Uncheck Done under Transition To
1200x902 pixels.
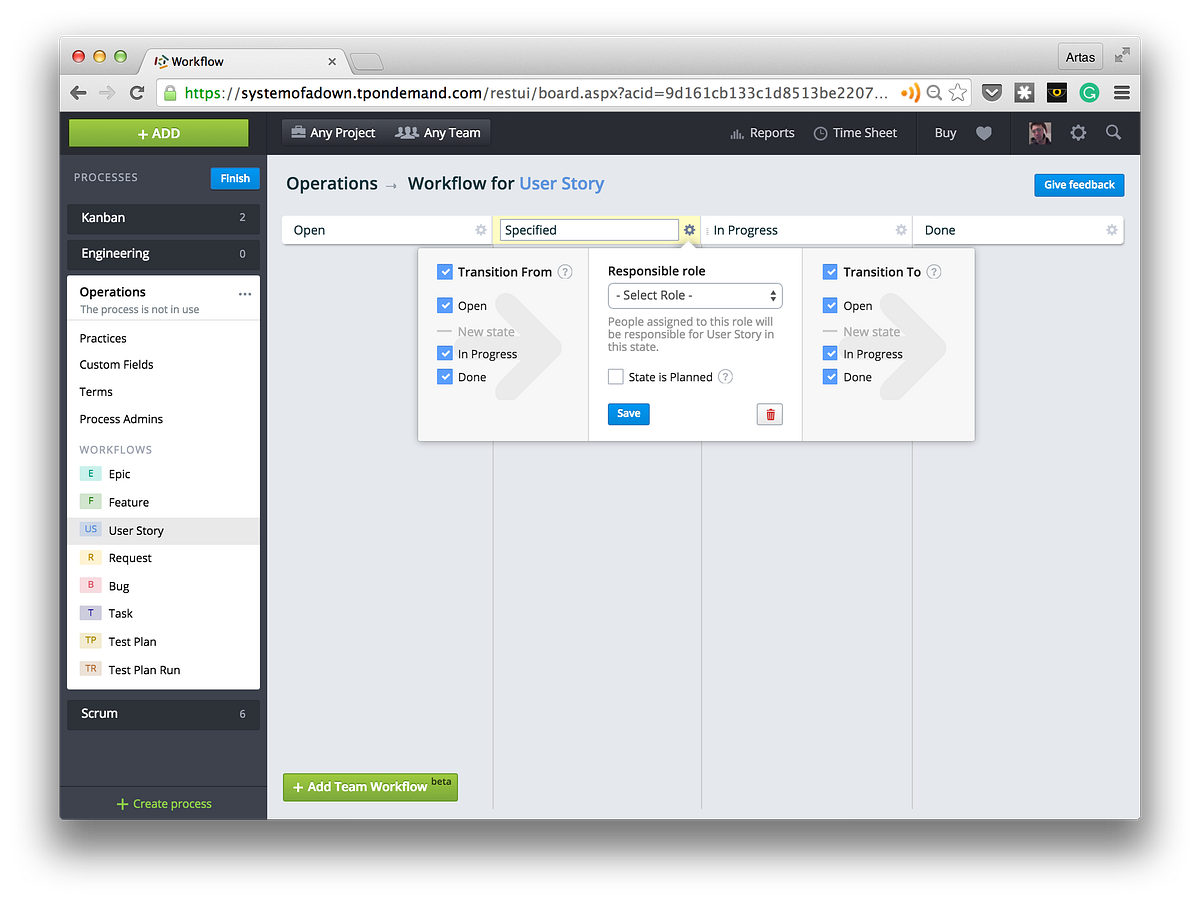[830, 377]
